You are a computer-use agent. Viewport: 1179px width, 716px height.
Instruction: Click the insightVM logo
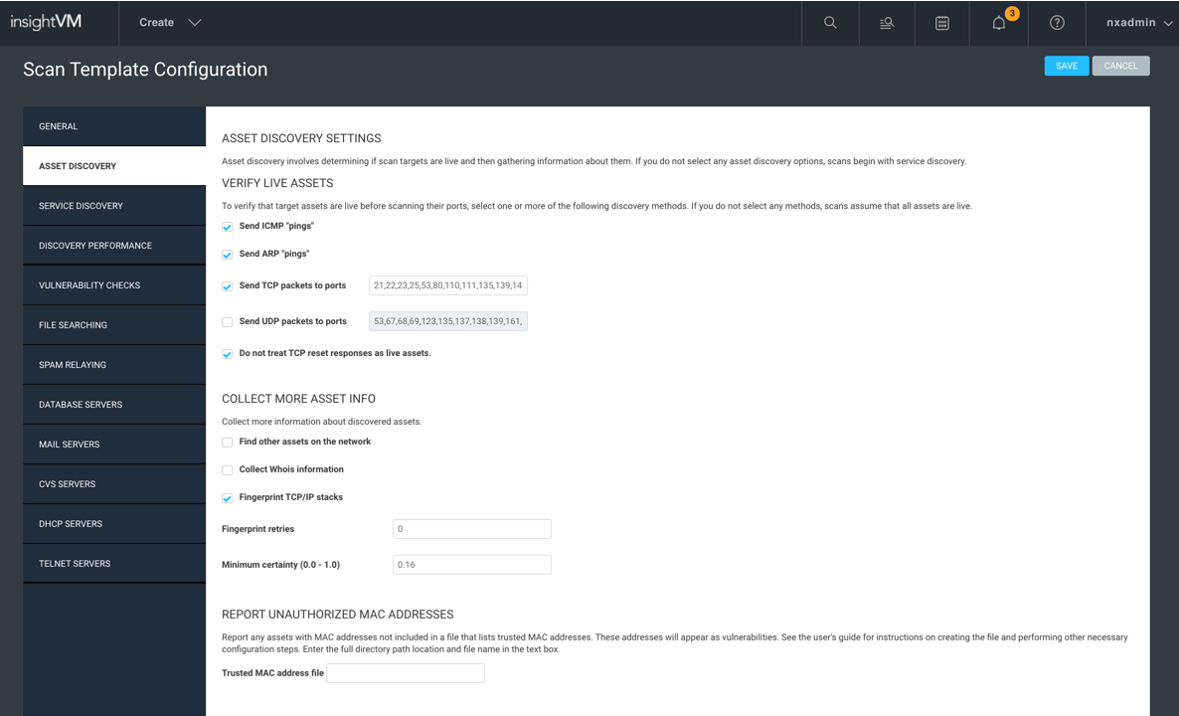46,22
